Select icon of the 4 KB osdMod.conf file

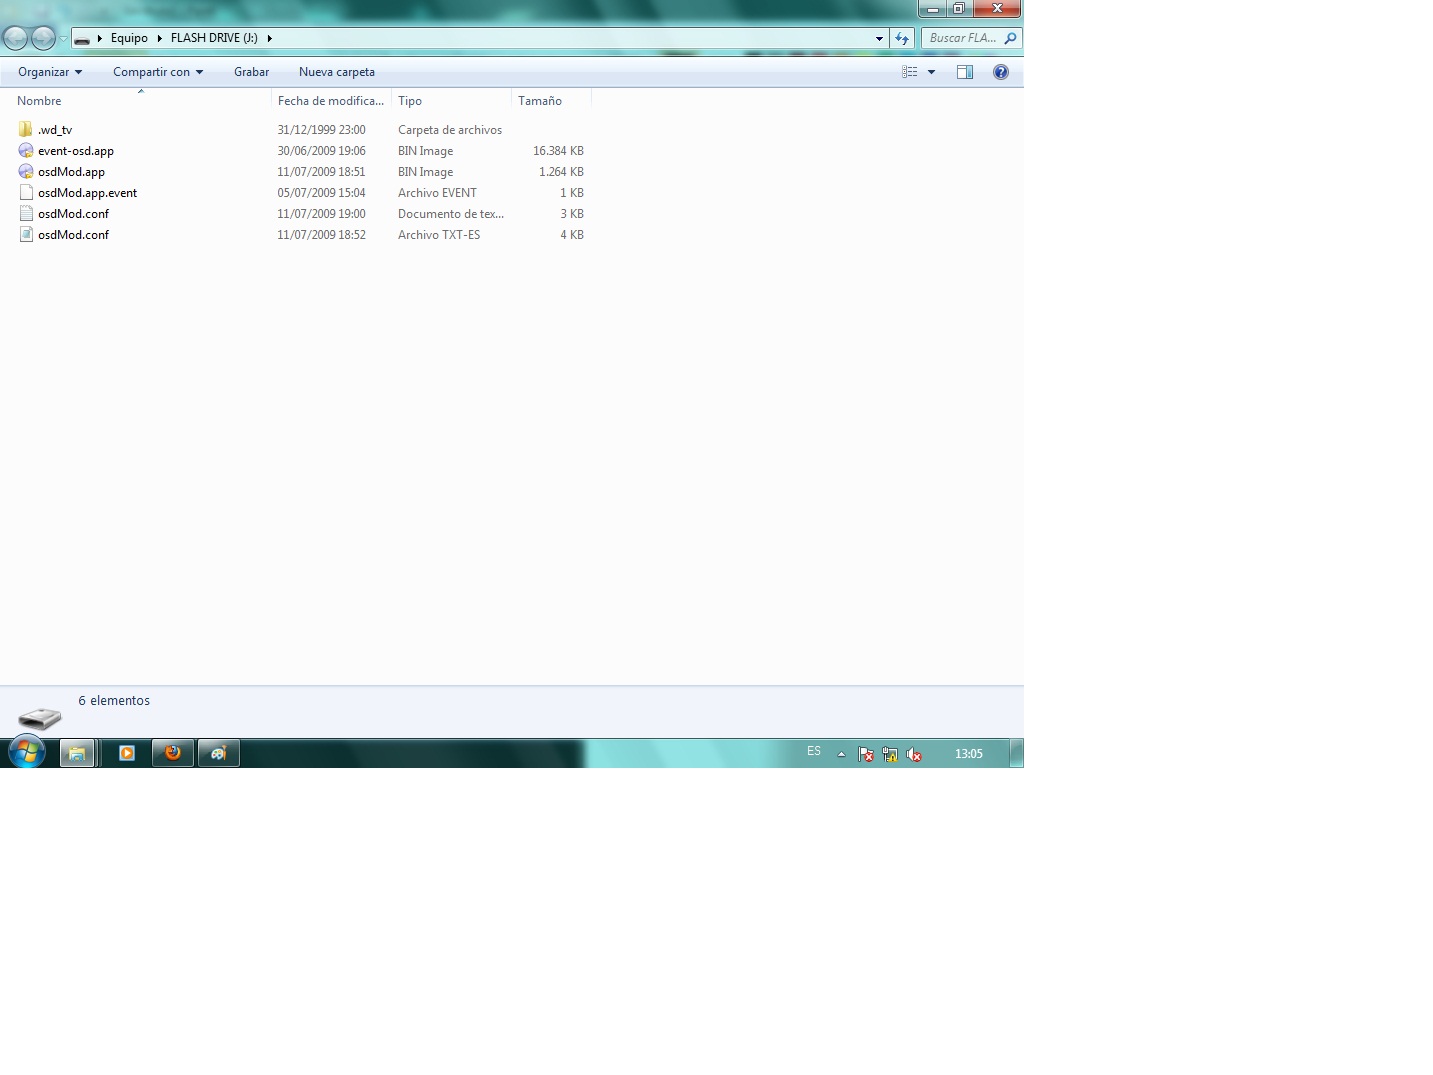(26, 235)
